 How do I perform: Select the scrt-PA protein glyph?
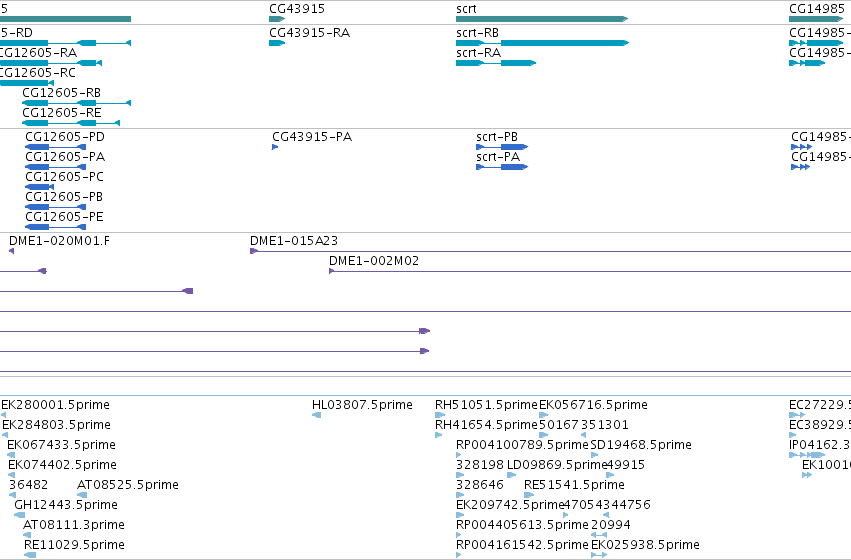pyautogui.click(x=502, y=167)
